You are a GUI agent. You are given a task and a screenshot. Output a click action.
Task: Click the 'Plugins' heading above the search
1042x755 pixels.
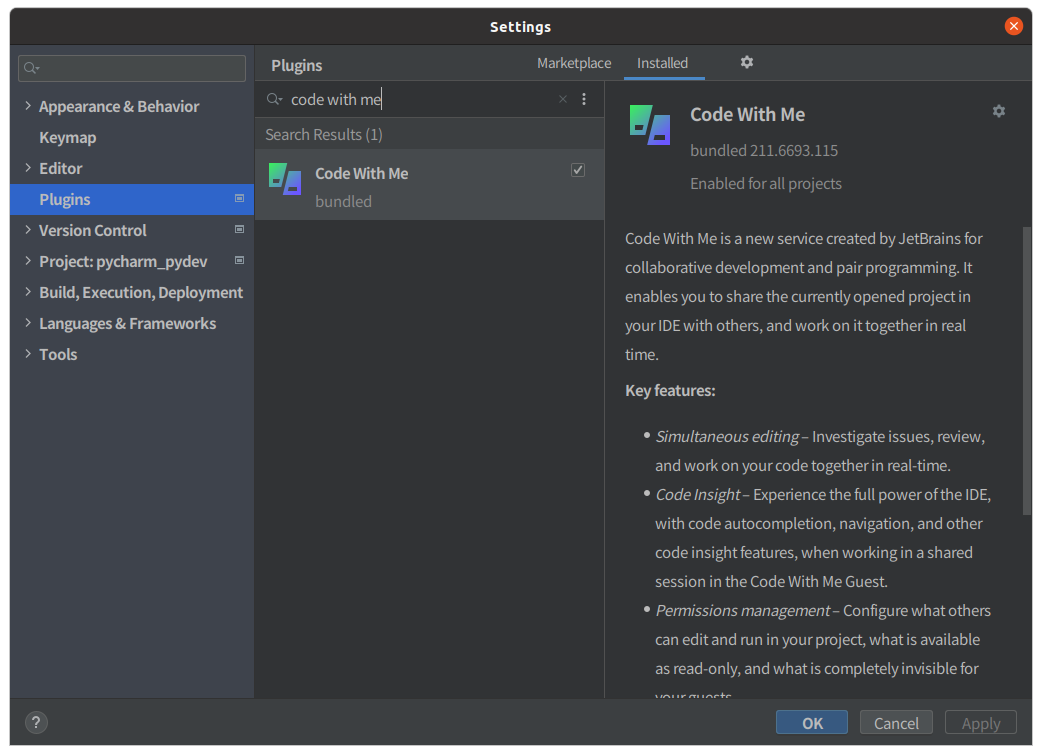pyautogui.click(x=296, y=65)
